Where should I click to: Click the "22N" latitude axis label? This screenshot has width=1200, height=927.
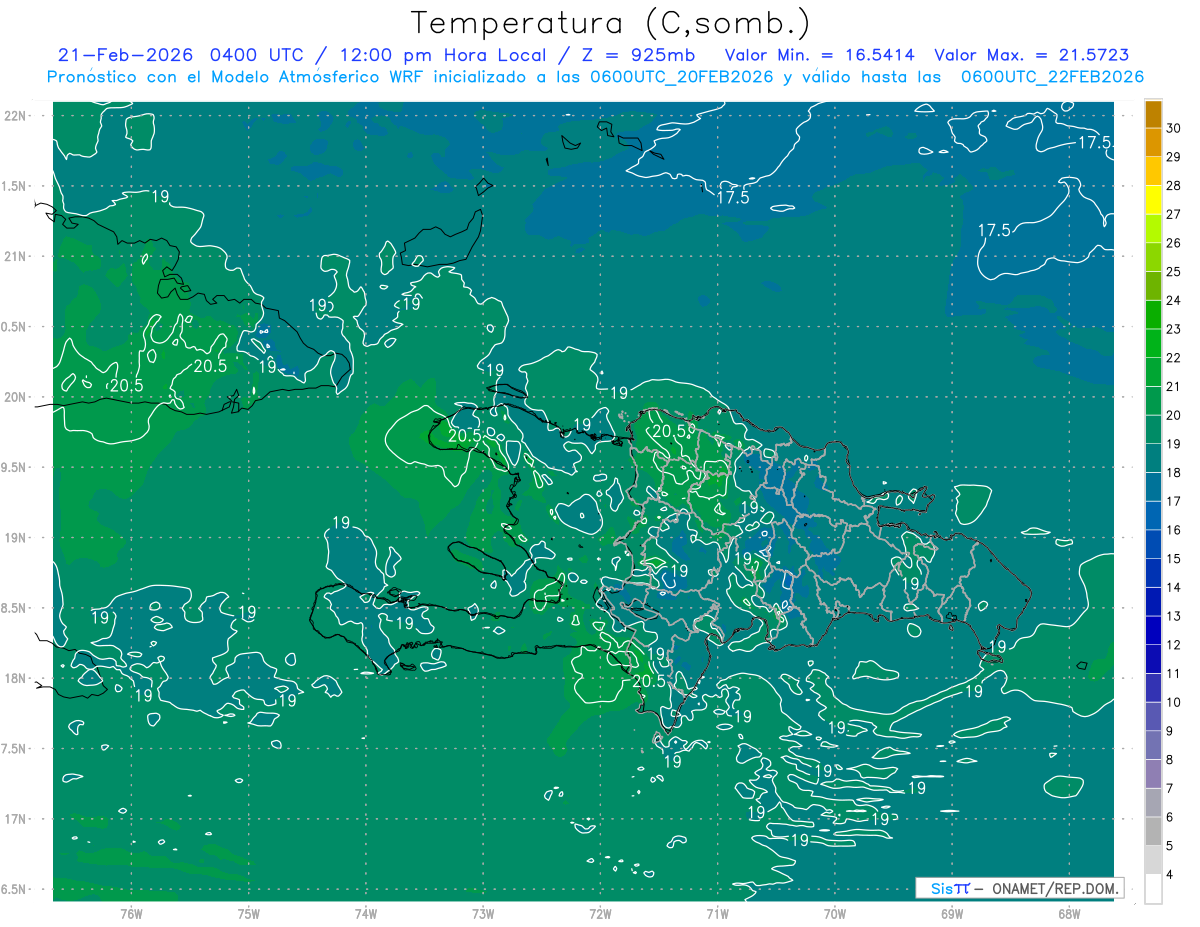click(x=17, y=115)
